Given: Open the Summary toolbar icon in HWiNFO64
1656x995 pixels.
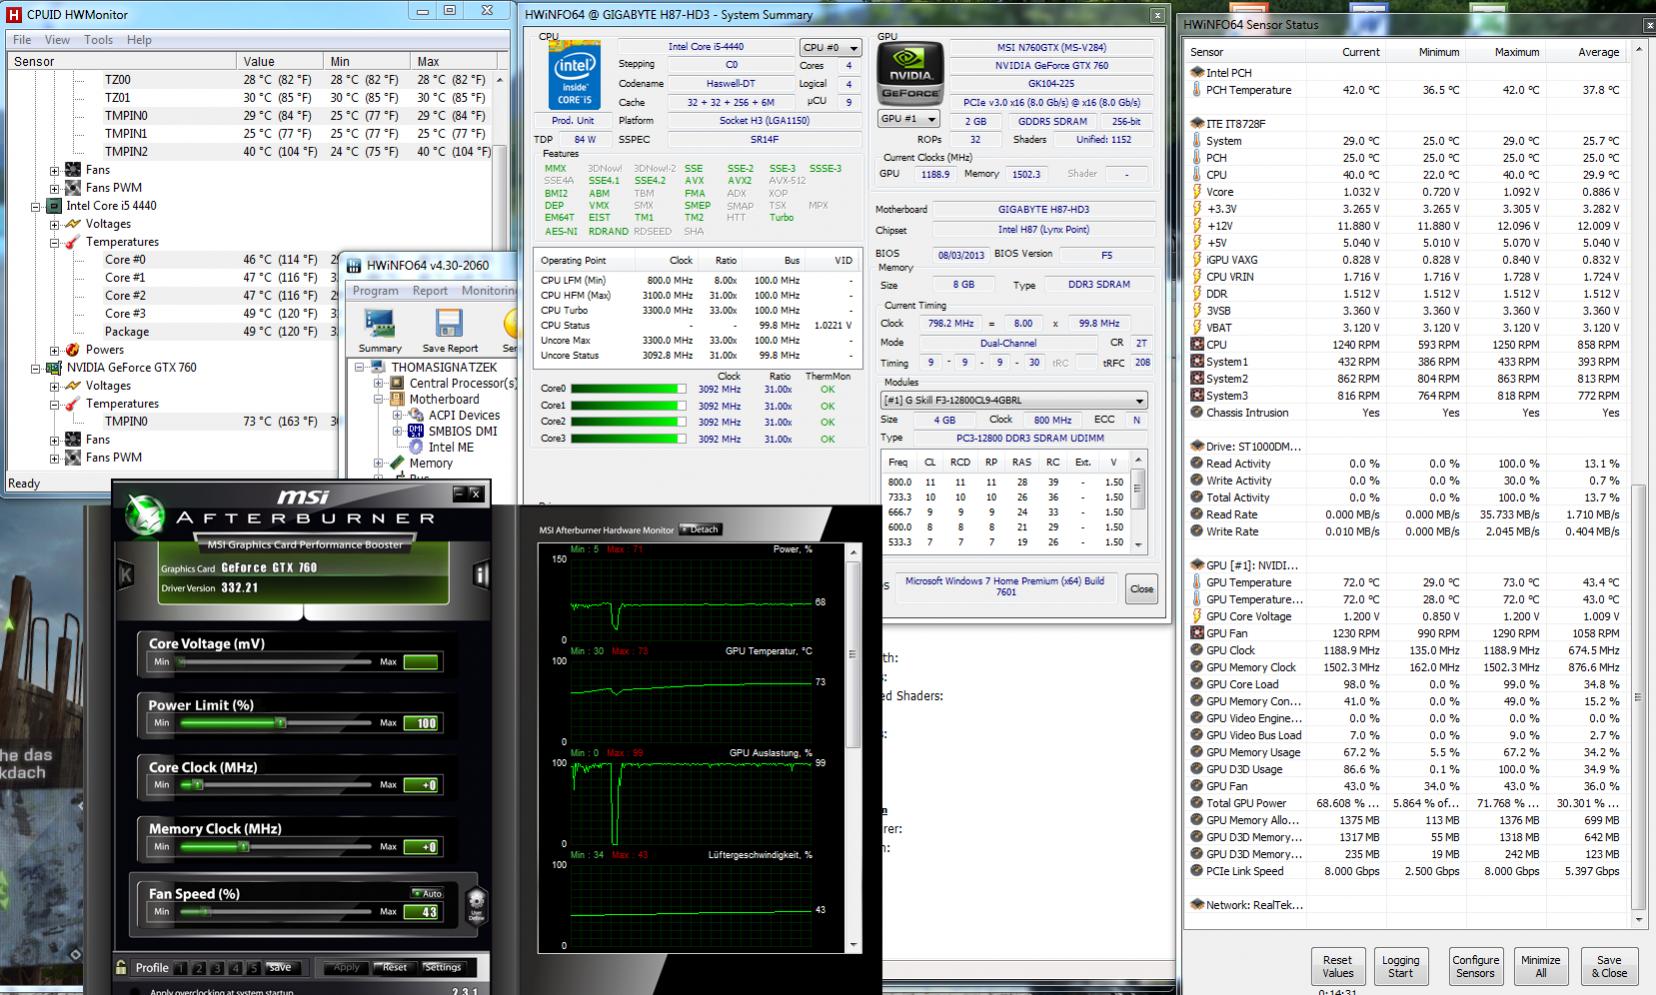Looking at the screenshot, I should [x=380, y=324].
